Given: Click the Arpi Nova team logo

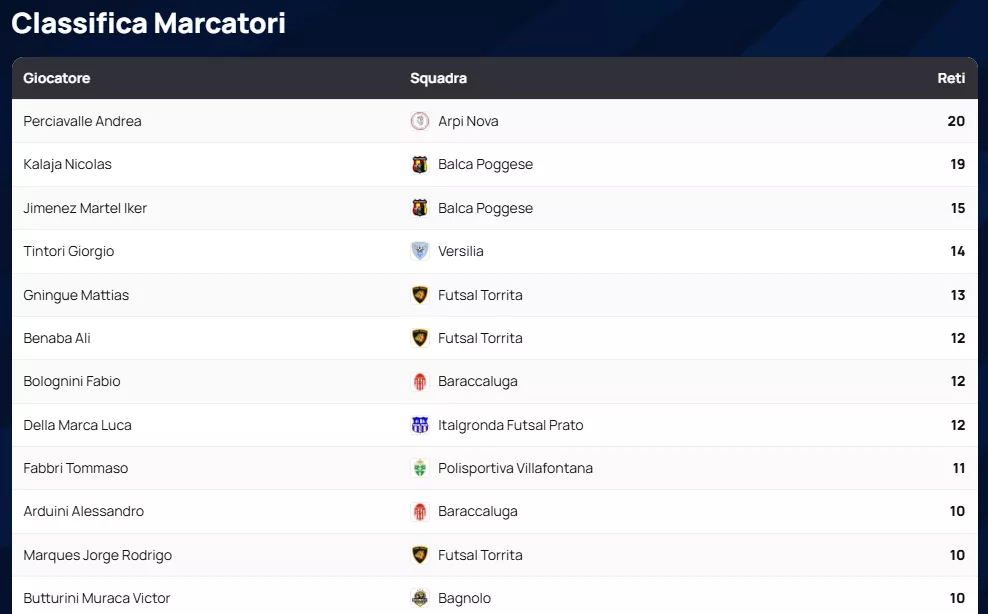Looking at the screenshot, I should (420, 121).
